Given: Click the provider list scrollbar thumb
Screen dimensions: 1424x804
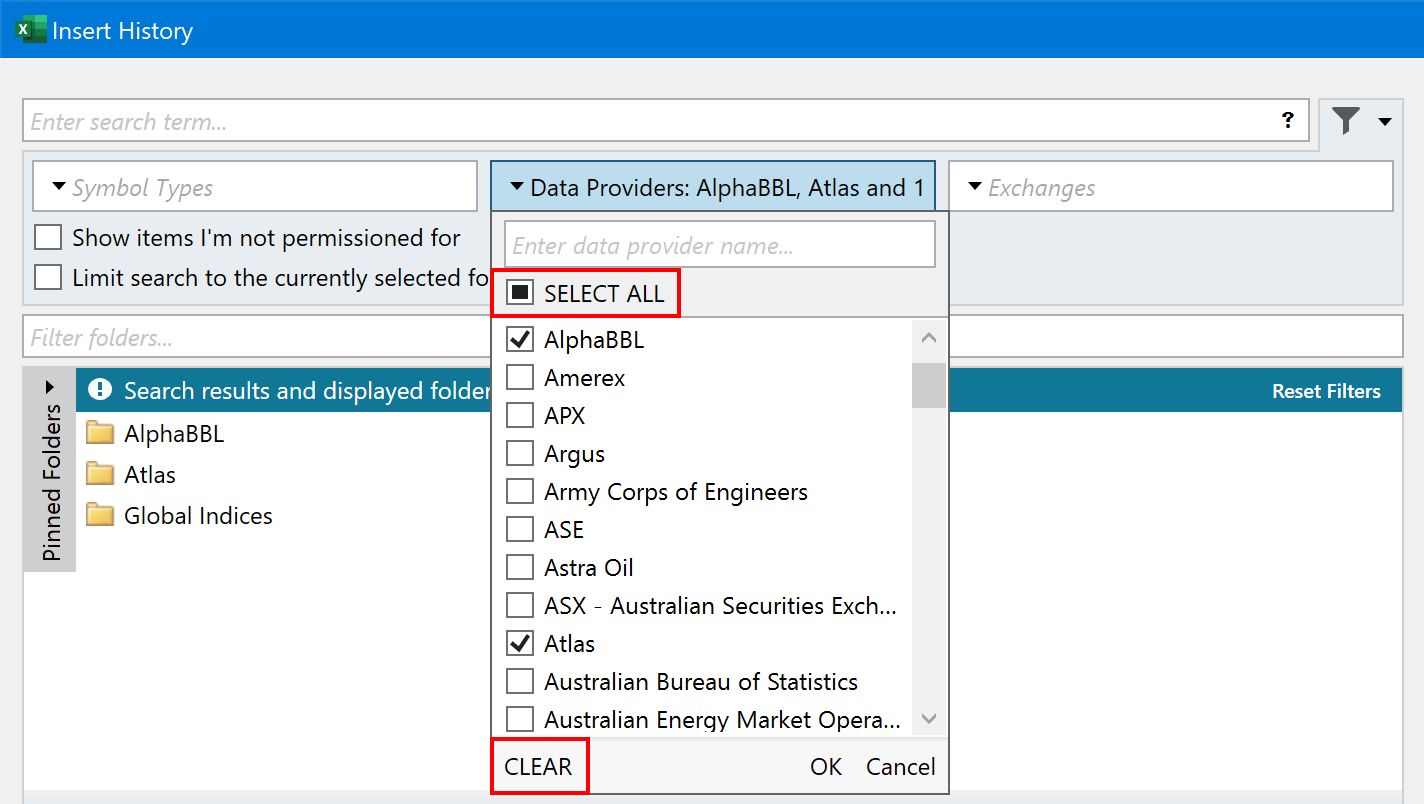Looking at the screenshot, I should coord(929,385).
